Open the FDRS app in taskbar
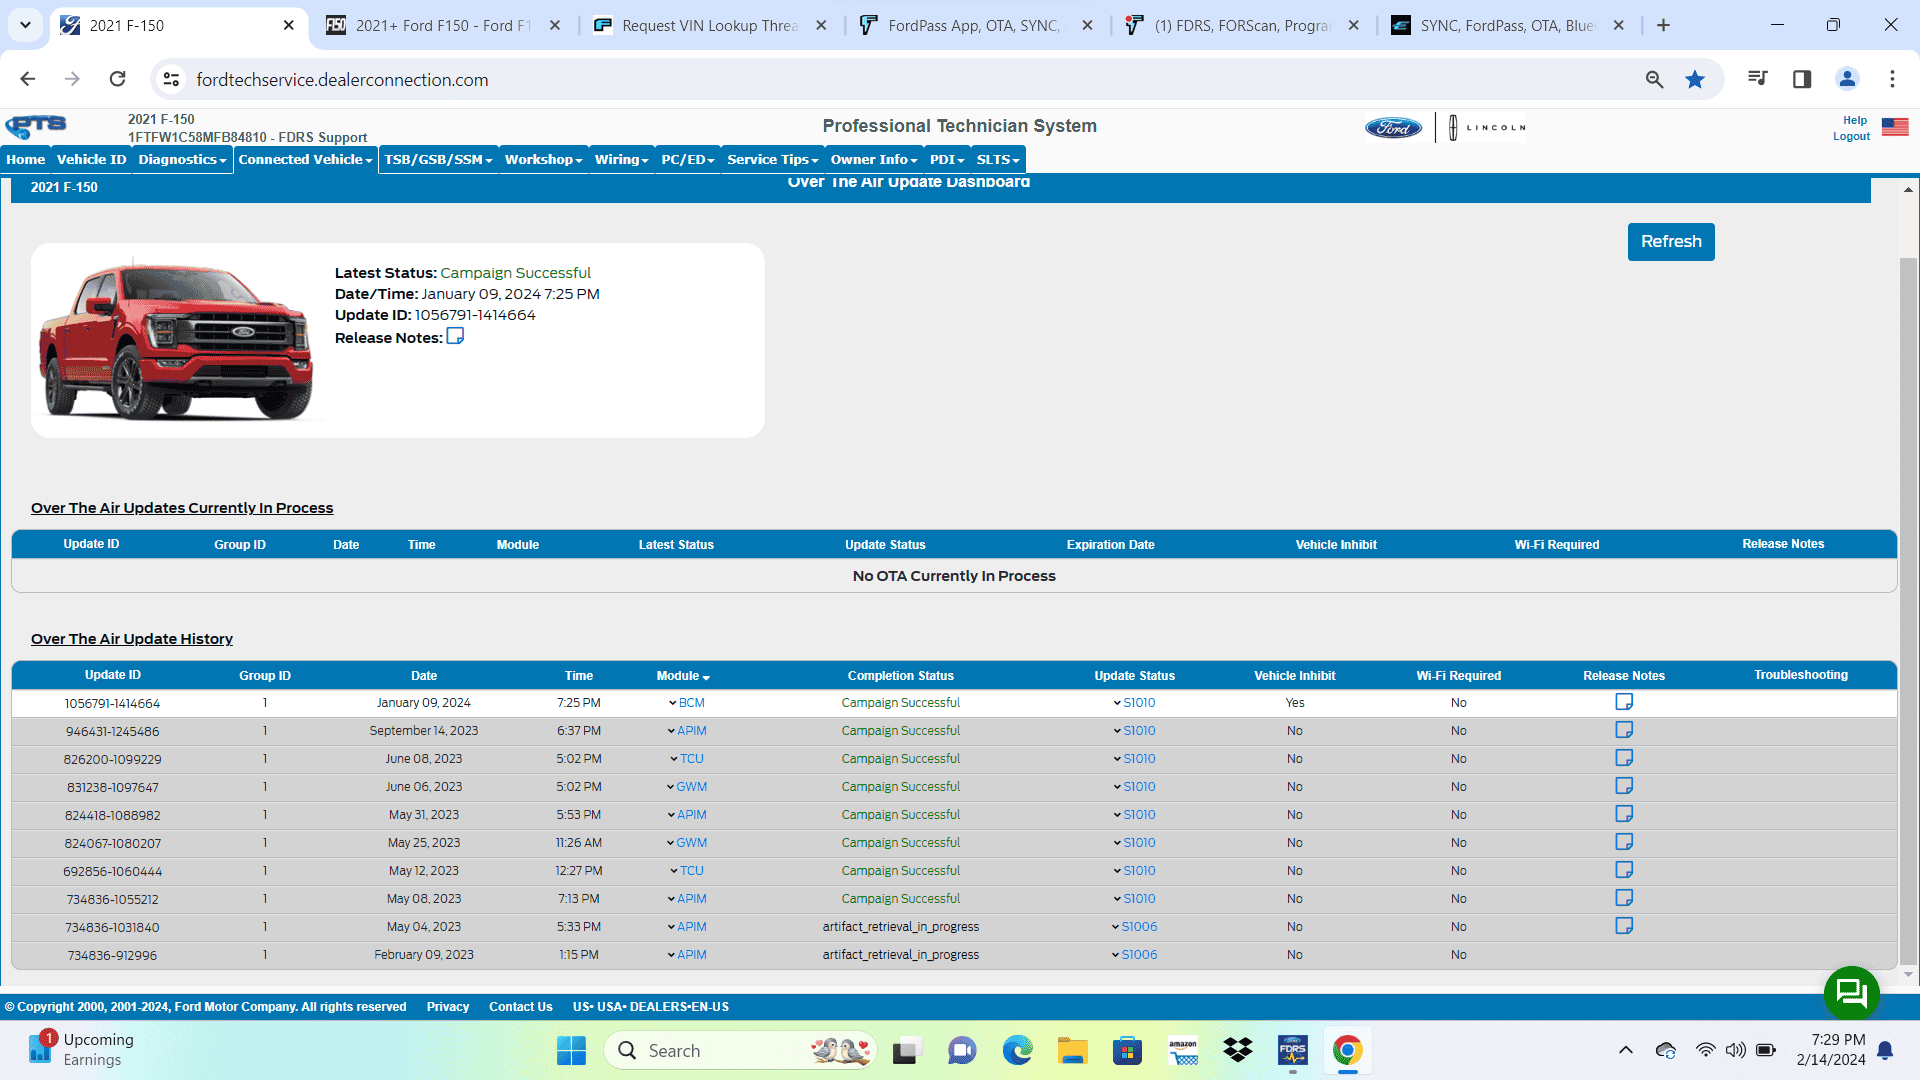The image size is (1920, 1080). coord(1292,1051)
